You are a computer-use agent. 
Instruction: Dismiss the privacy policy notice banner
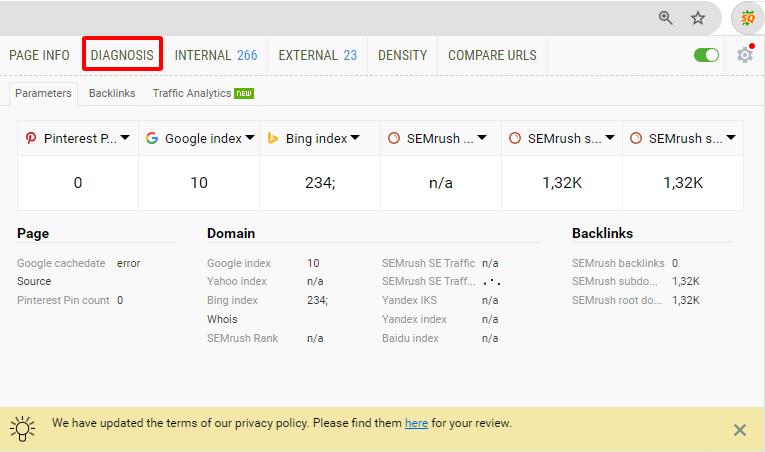click(740, 430)
